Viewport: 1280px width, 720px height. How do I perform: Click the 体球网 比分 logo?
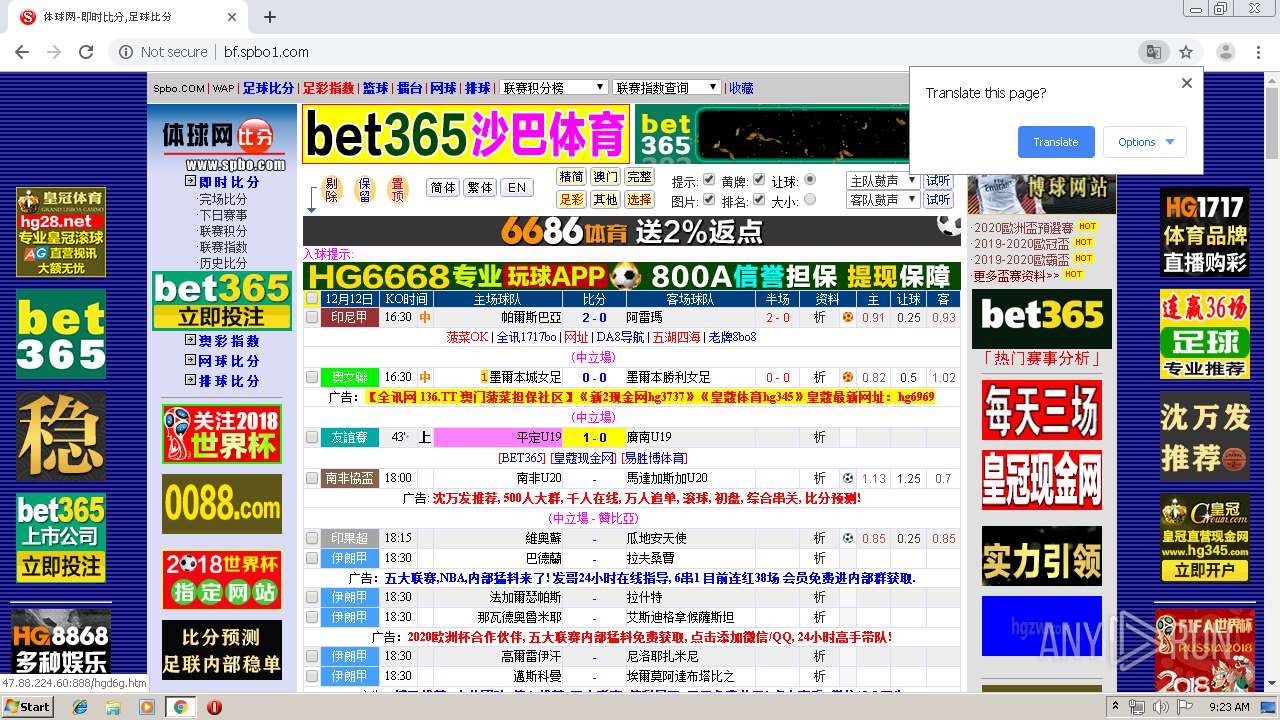coord(223,145)
